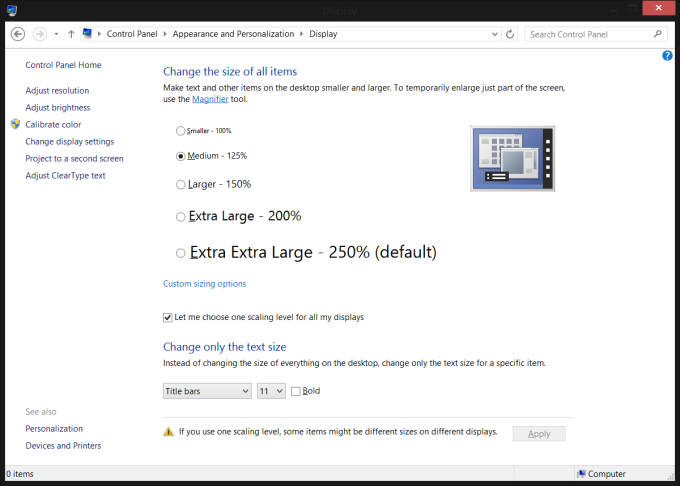Image resolution: width=680 pixels, height=486 pixels.
Task: Click the Back navigation arrow
Action: pyautogui.click(x=18, y=34)
